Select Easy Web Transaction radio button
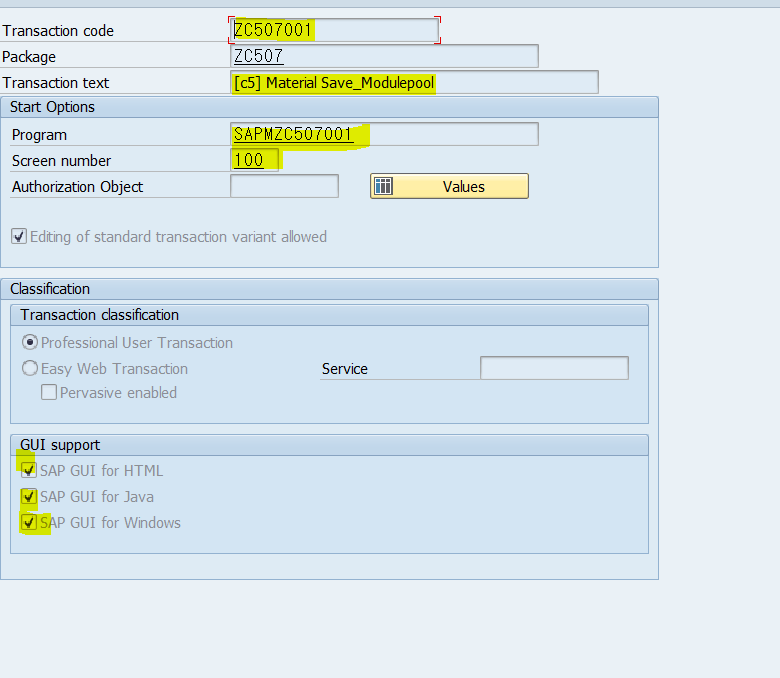 coord(30,368)
